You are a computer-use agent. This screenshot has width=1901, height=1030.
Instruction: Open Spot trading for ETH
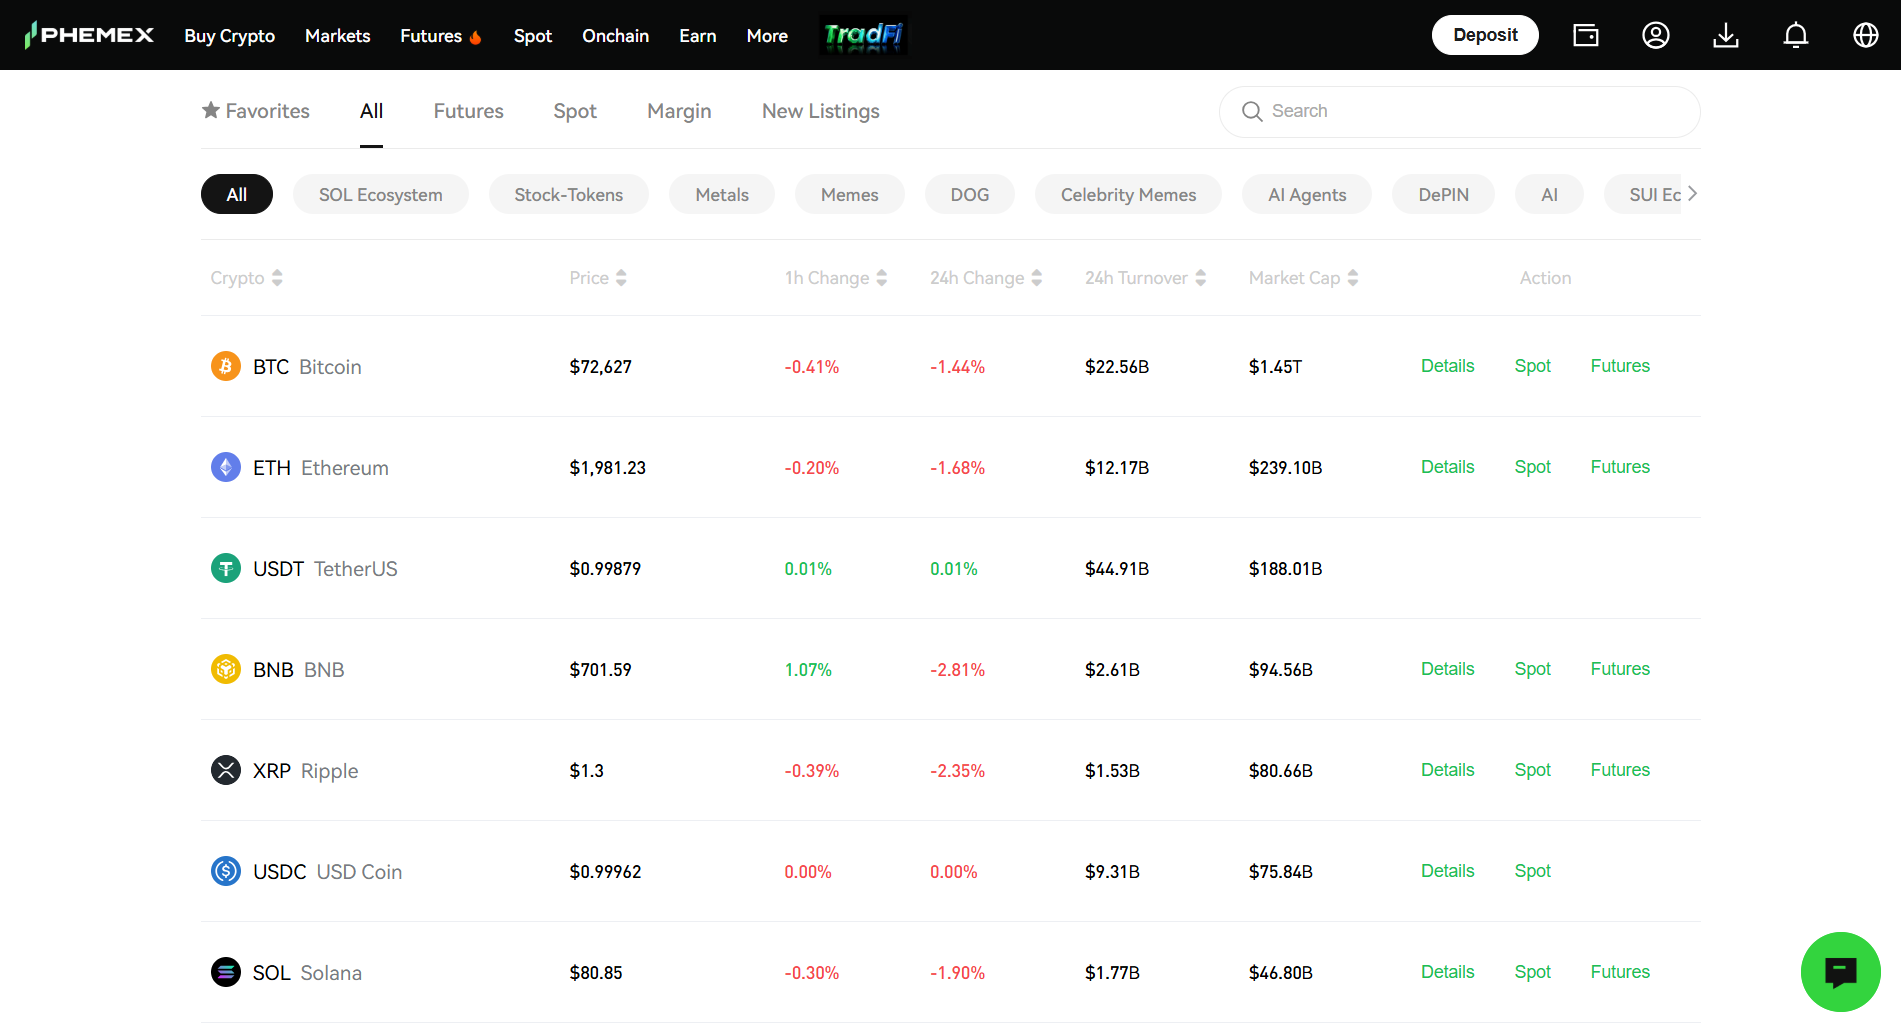1532,467
